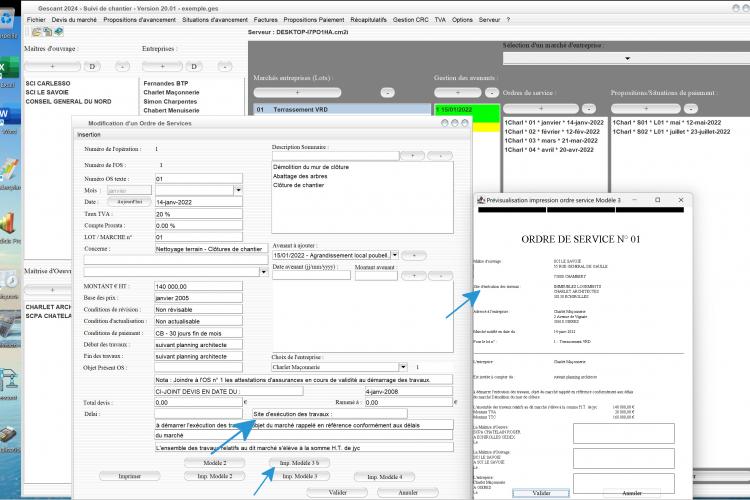Click the Imprimer button
The width and height of the screenshot is (750, 500).
pos(130,476)
